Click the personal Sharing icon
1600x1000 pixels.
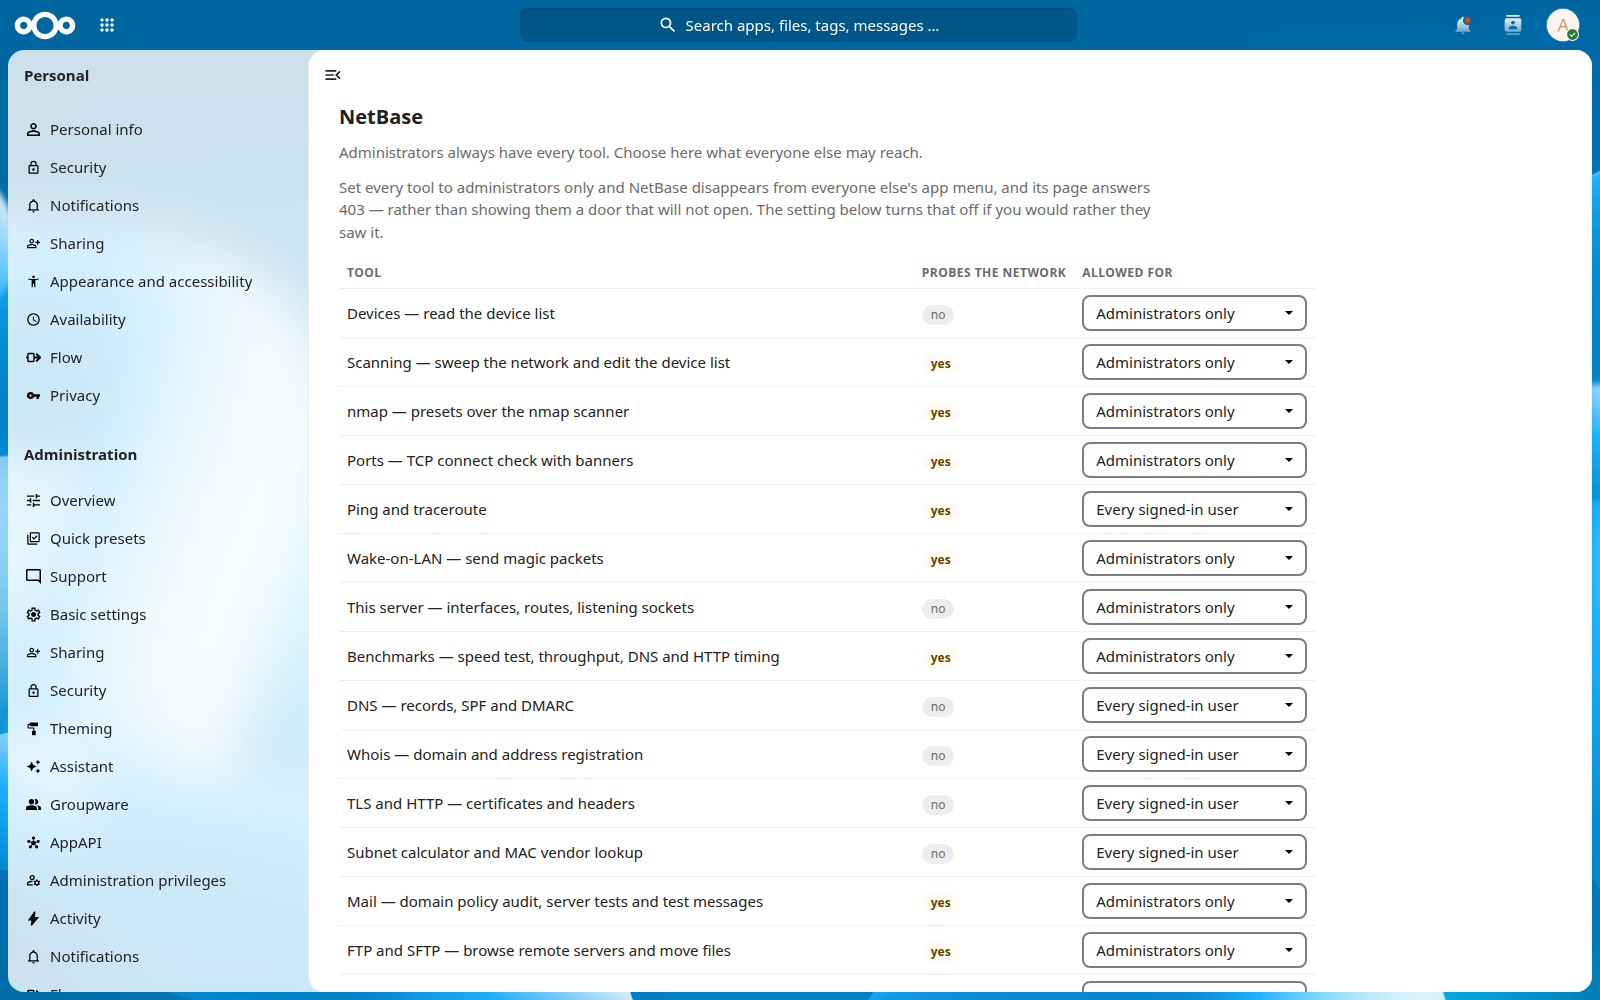pos(34,244)
